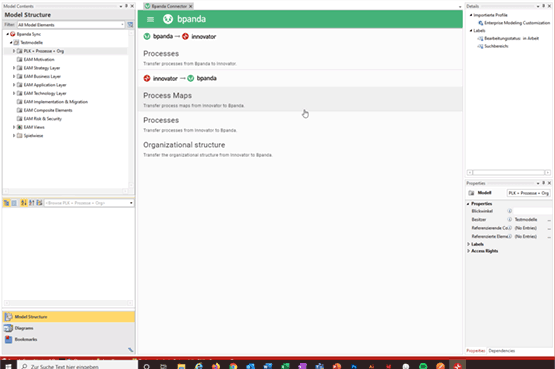This screenshot has width=555, height=369.
Task: Open the Browse PLK + Prozesse + Org dropdown
Action: click(x=131, y=203)
